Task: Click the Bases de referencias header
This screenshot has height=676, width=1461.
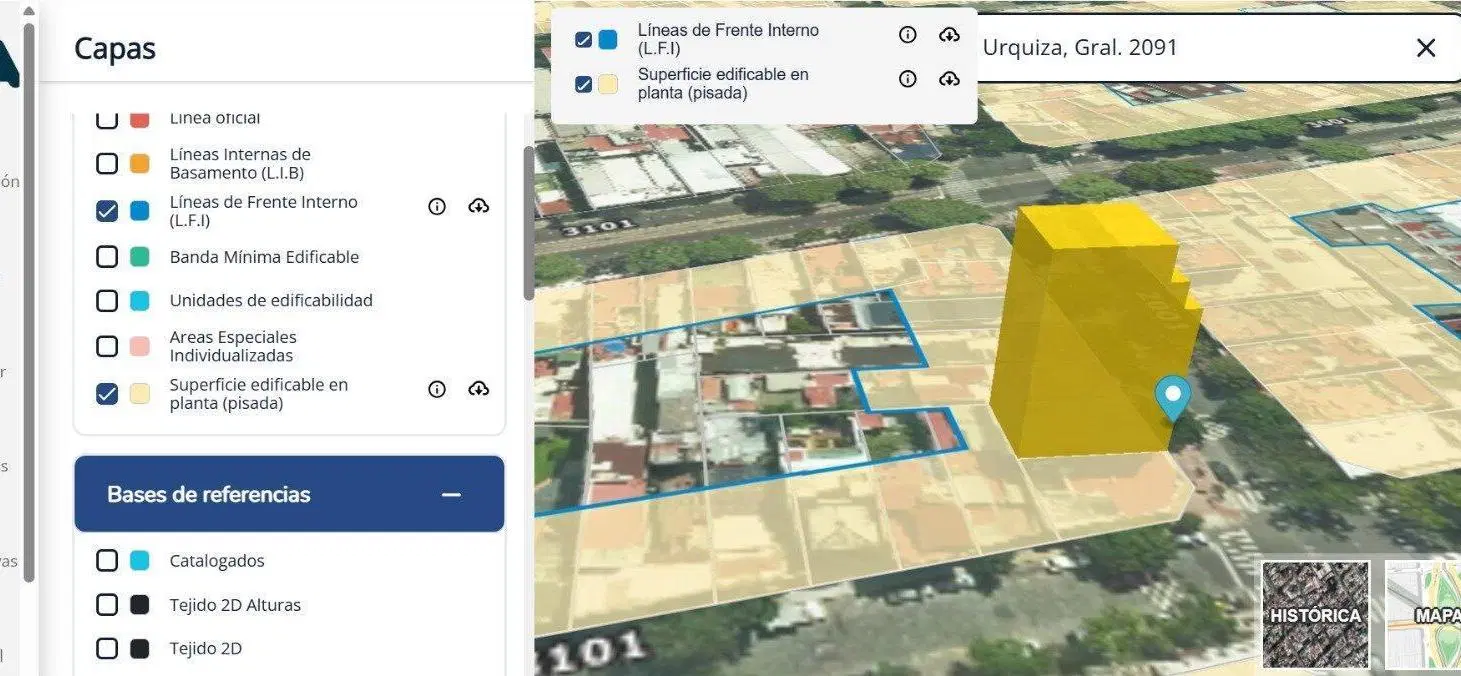Action: pos(289,494)
